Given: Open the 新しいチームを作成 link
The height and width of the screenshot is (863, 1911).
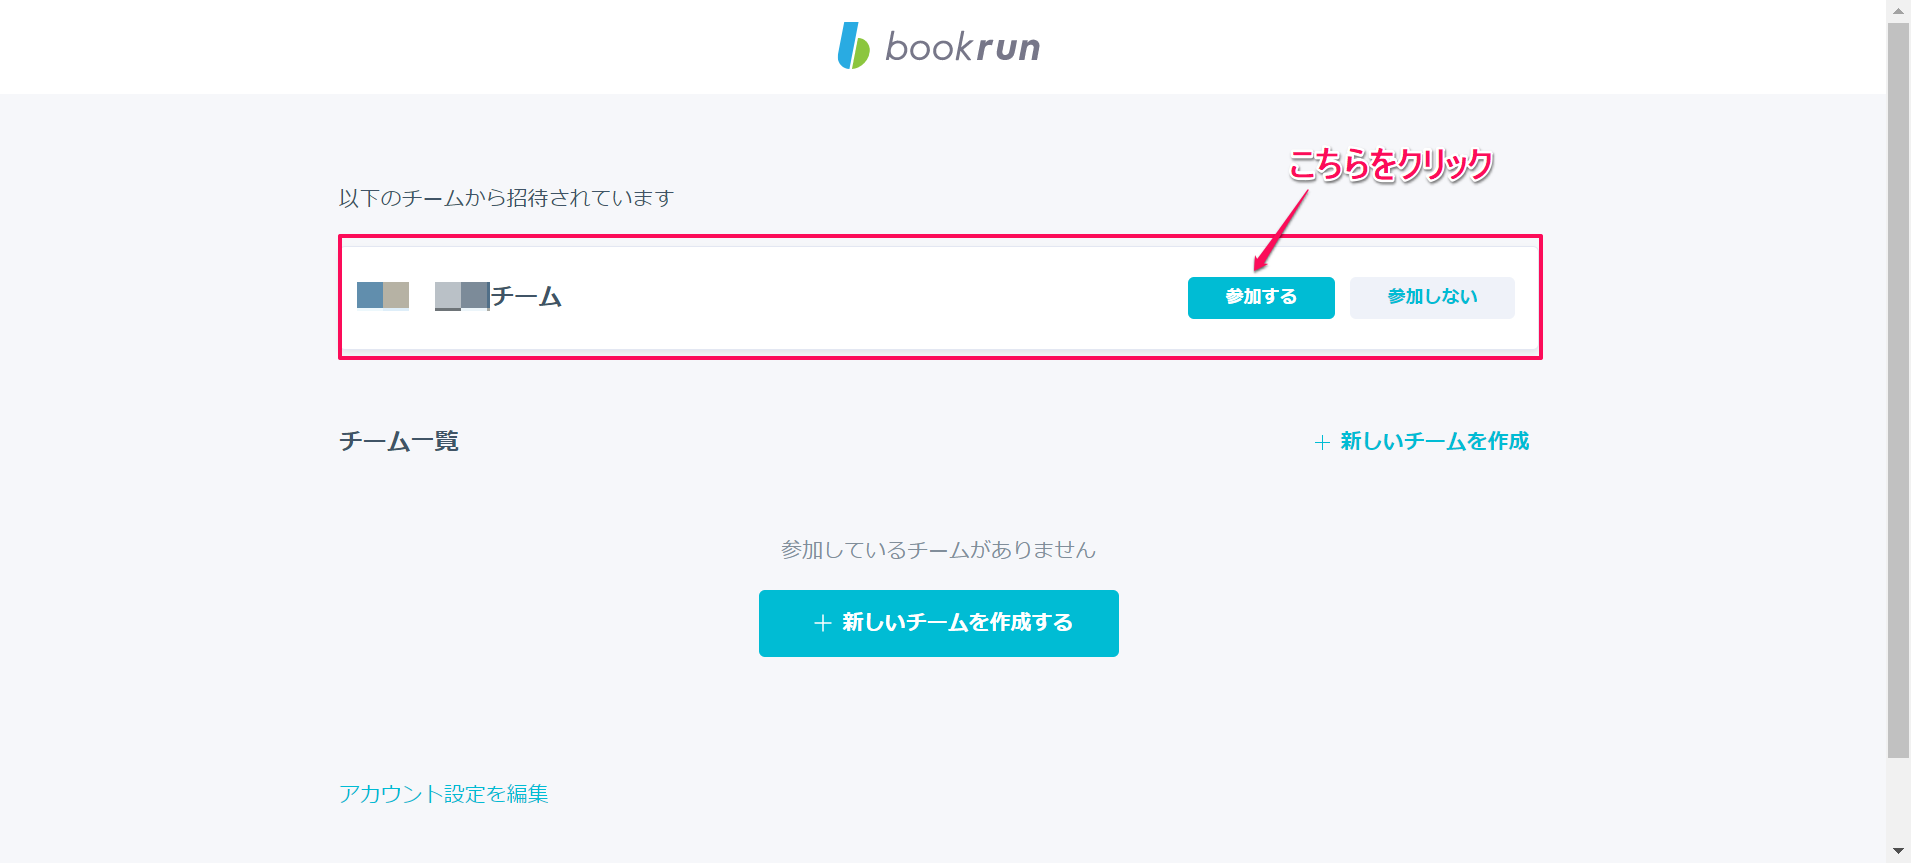Looking at the screenshot, I should point(1434,441).
